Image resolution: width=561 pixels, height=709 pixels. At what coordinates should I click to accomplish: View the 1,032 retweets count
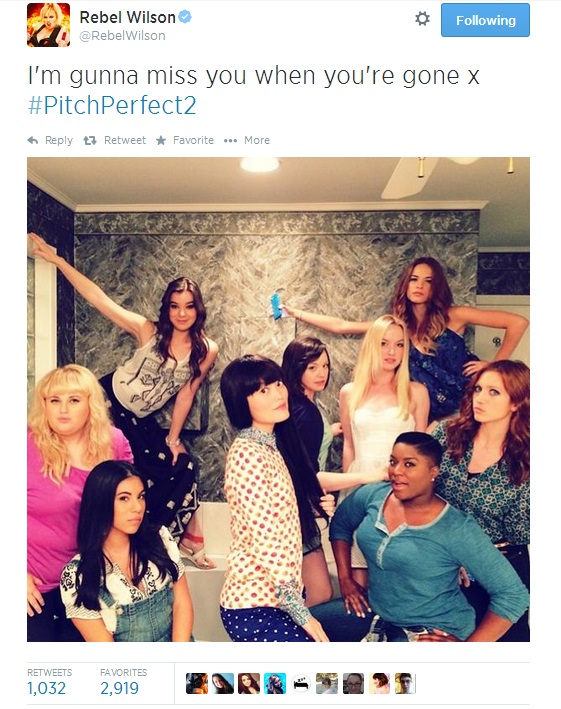[47, 688]
